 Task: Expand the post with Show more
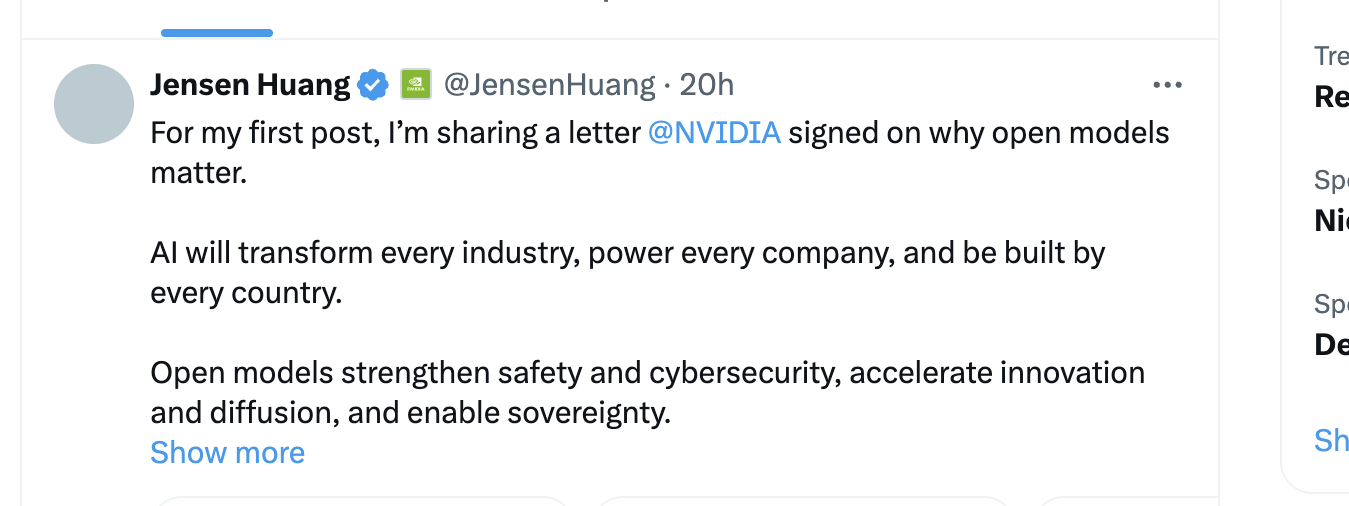pos(227,453)
